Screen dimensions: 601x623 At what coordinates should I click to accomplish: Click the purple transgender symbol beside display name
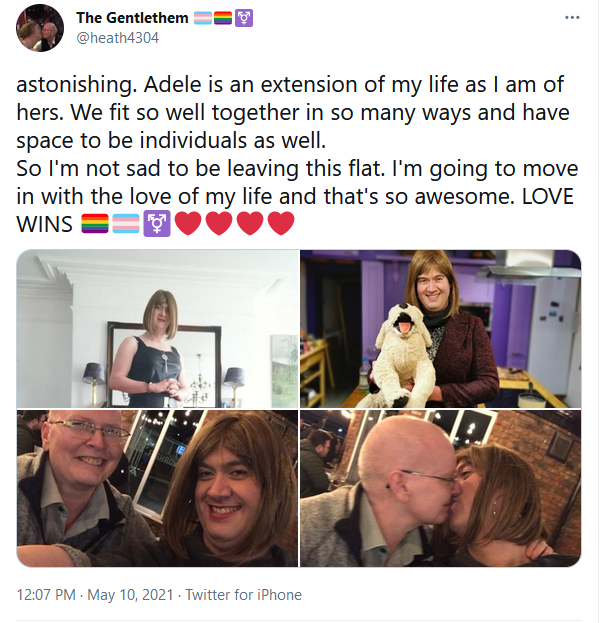(244, 18)
